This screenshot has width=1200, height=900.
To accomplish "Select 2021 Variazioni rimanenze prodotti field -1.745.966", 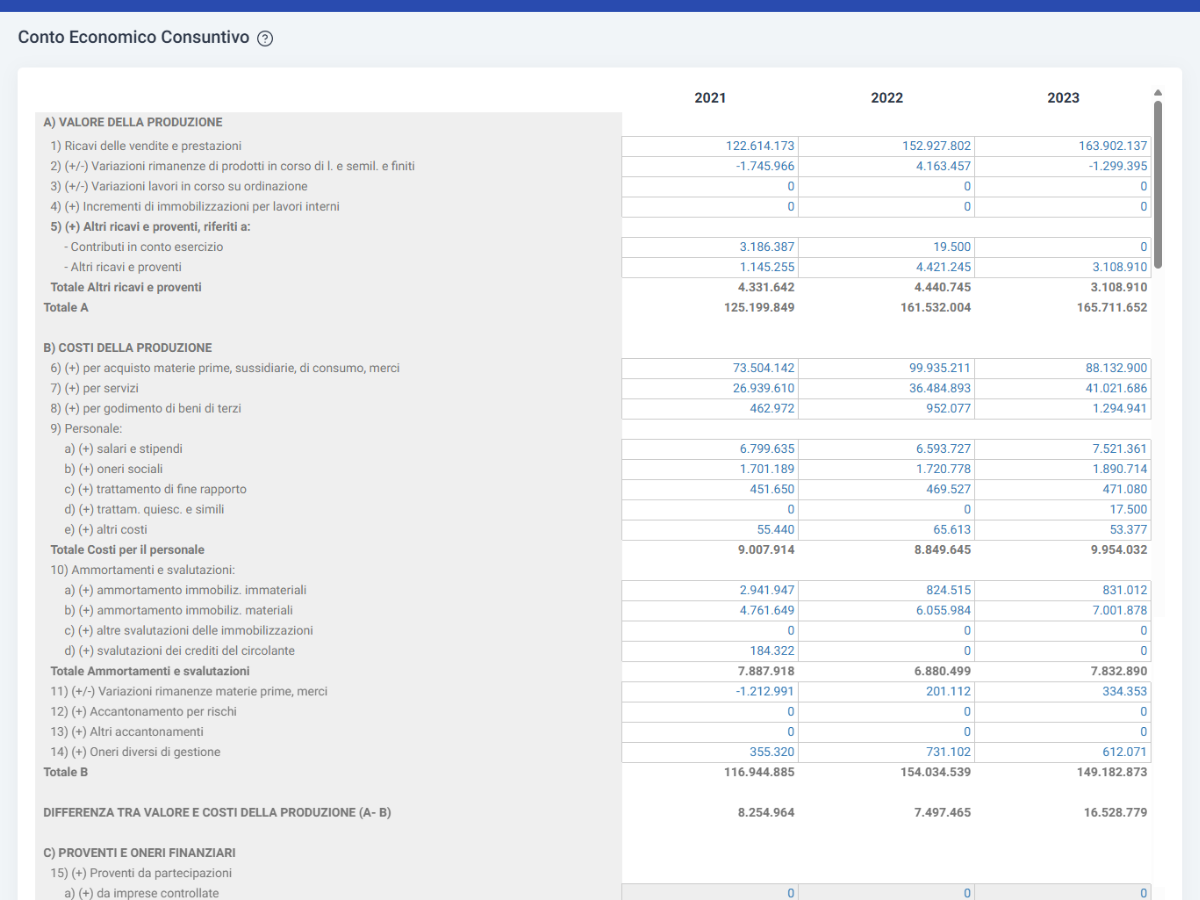I will click(710, 167).
